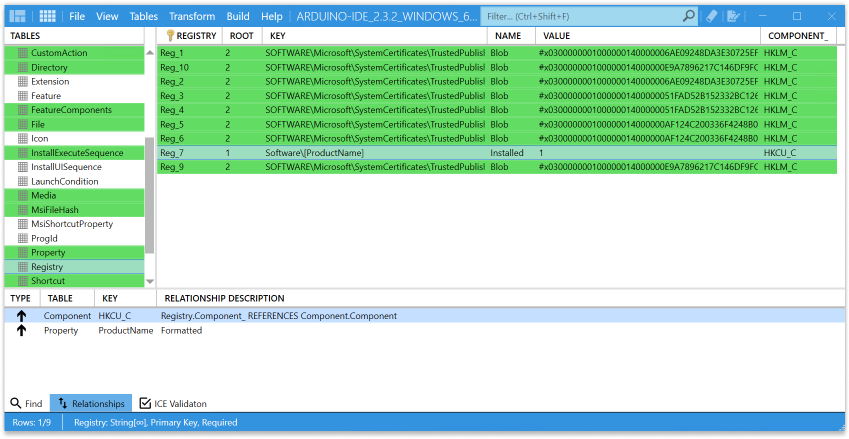Click the File table grid icon
Image resolution: width=849 pixels, height=439 pixels.
tap(22, 125)
